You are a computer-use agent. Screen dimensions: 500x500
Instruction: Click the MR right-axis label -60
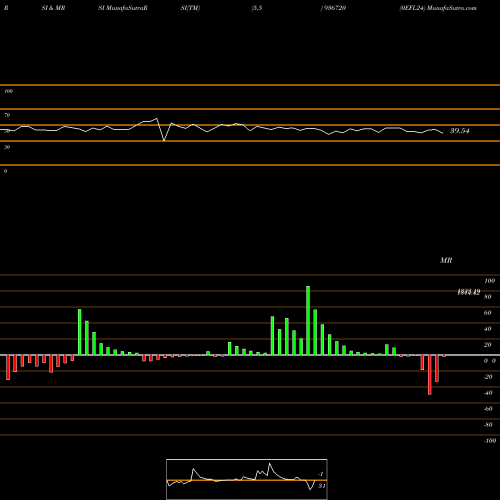[x=488, y=409]
